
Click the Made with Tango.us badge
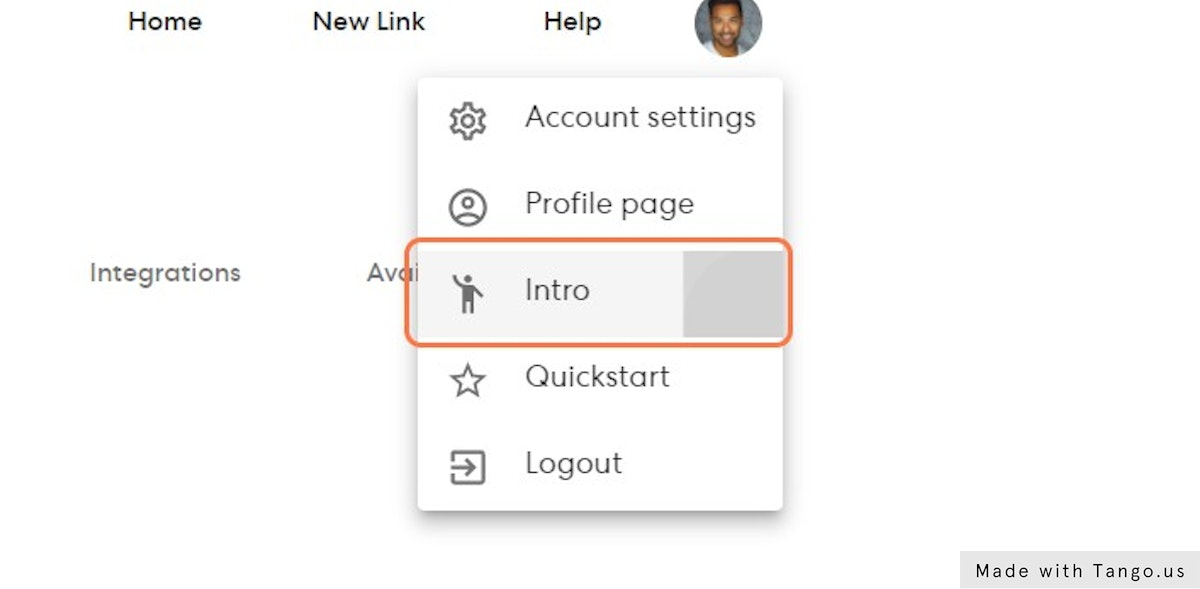(x=1080, y=571)
